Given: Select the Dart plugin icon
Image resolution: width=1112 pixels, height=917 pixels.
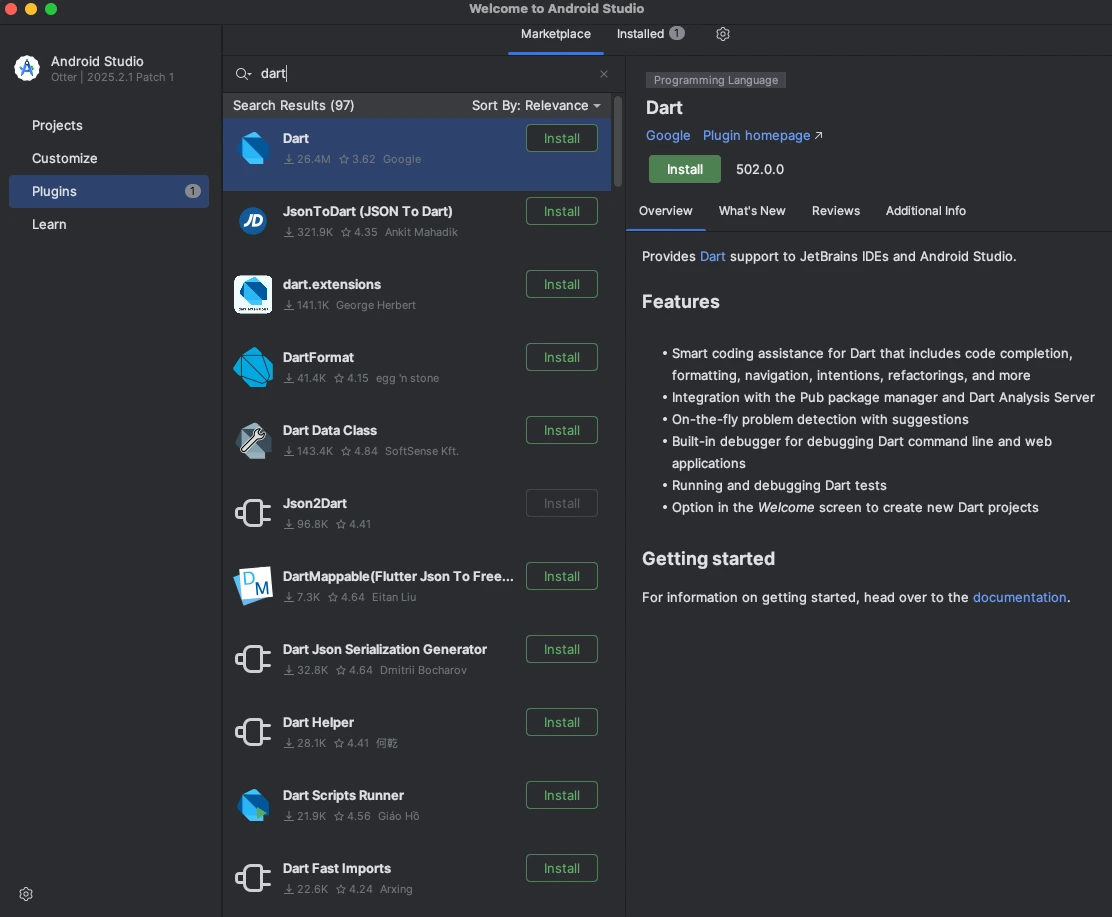Looking at the screenshot, I should pyautogui.click(x=253, y=148).
